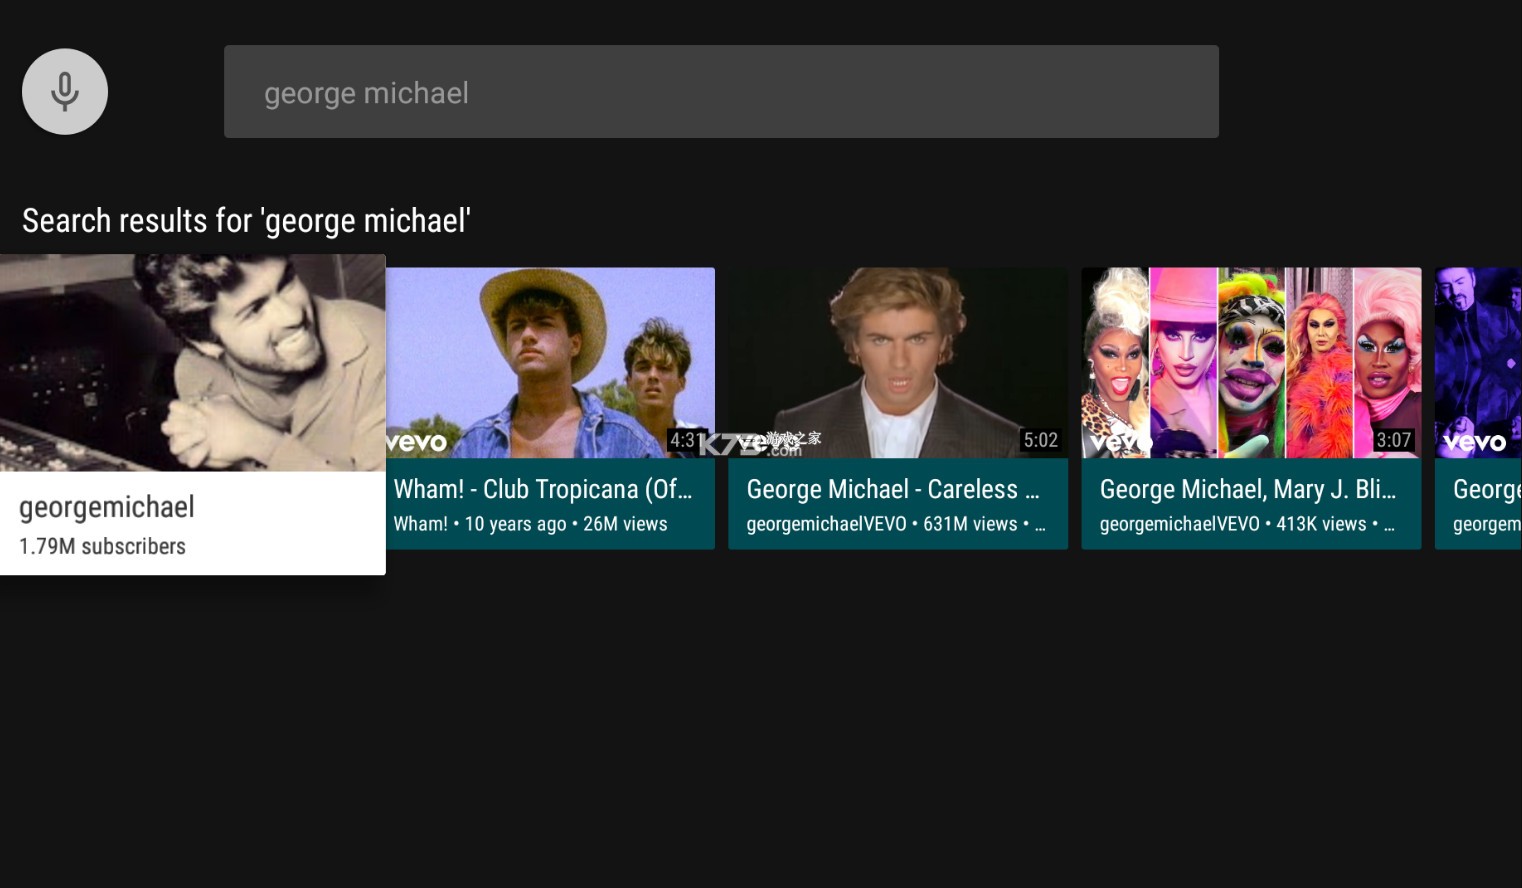1522x888 pixels.
Task: Play the drag queens video thumbnail
Action: [x=1251, y=362]
